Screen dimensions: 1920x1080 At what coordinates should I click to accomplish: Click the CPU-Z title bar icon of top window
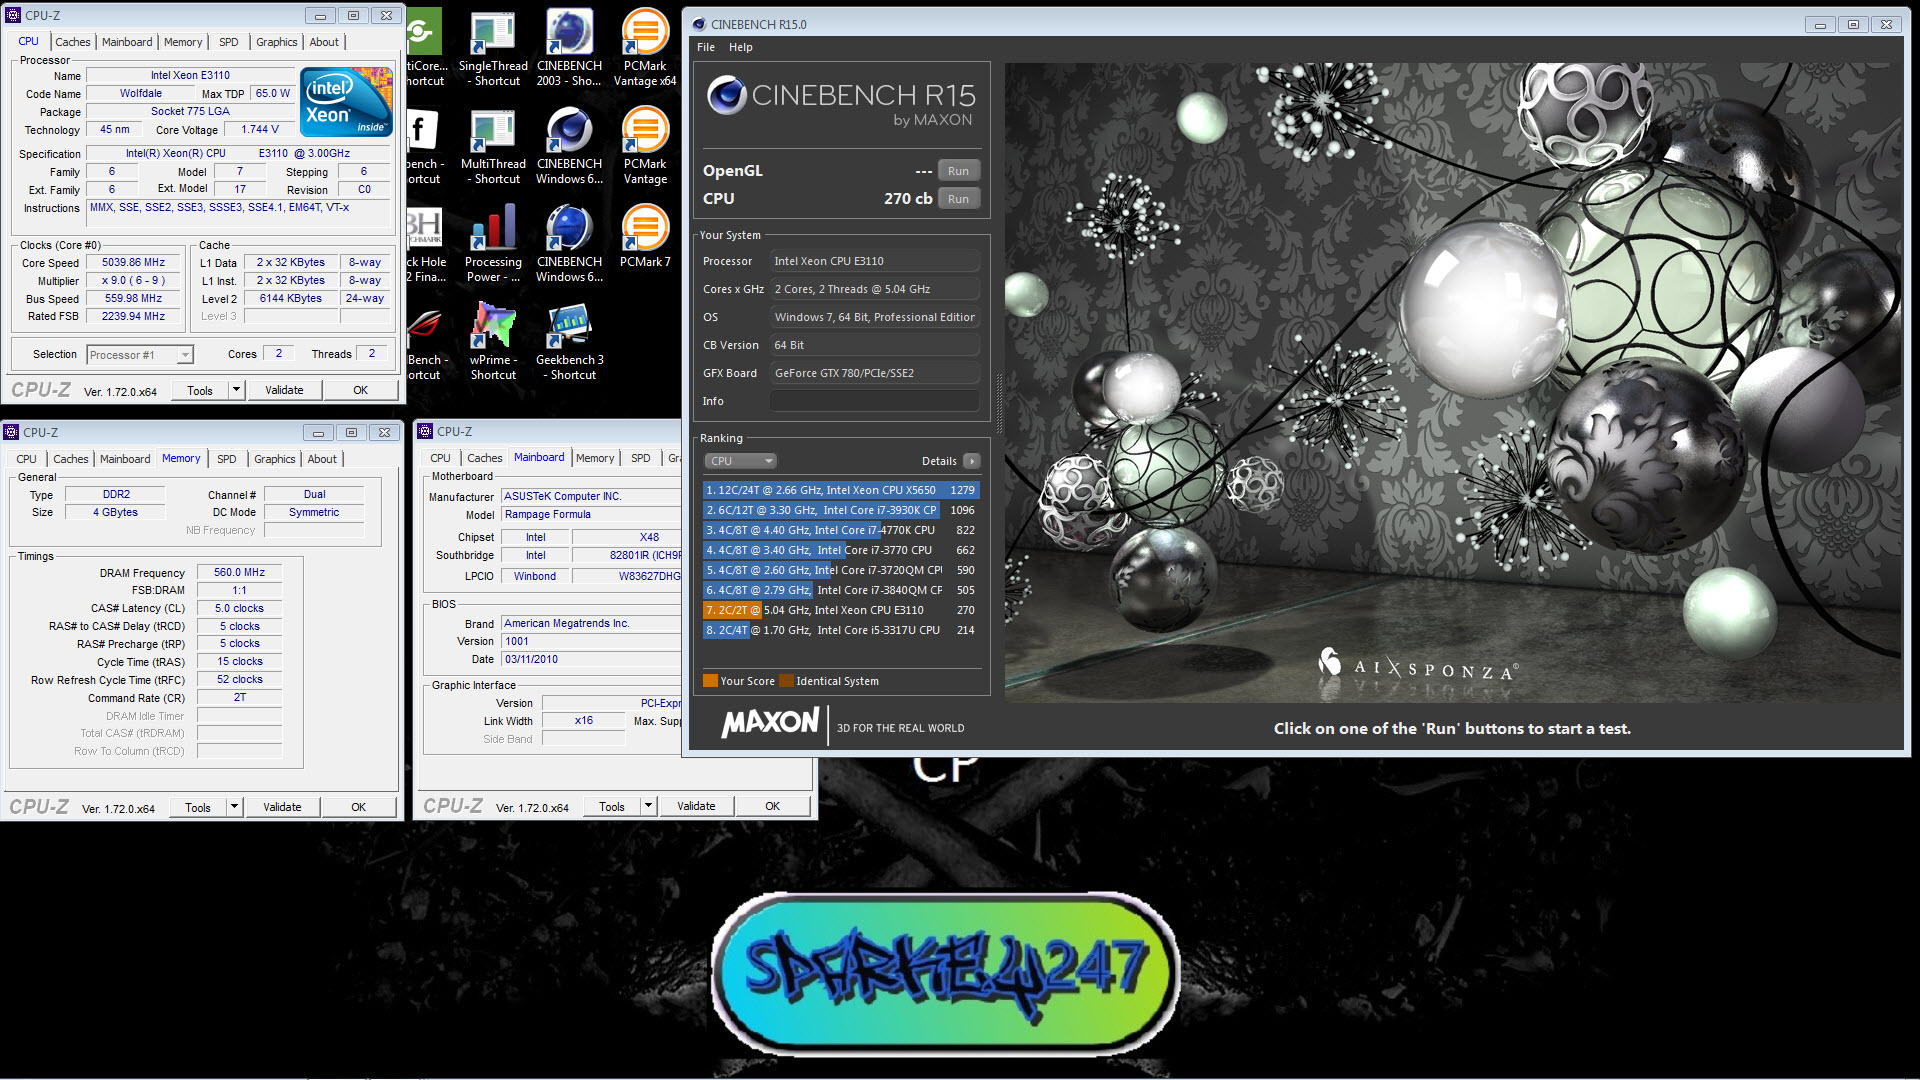pyautogui.click(x=13, y=15)
